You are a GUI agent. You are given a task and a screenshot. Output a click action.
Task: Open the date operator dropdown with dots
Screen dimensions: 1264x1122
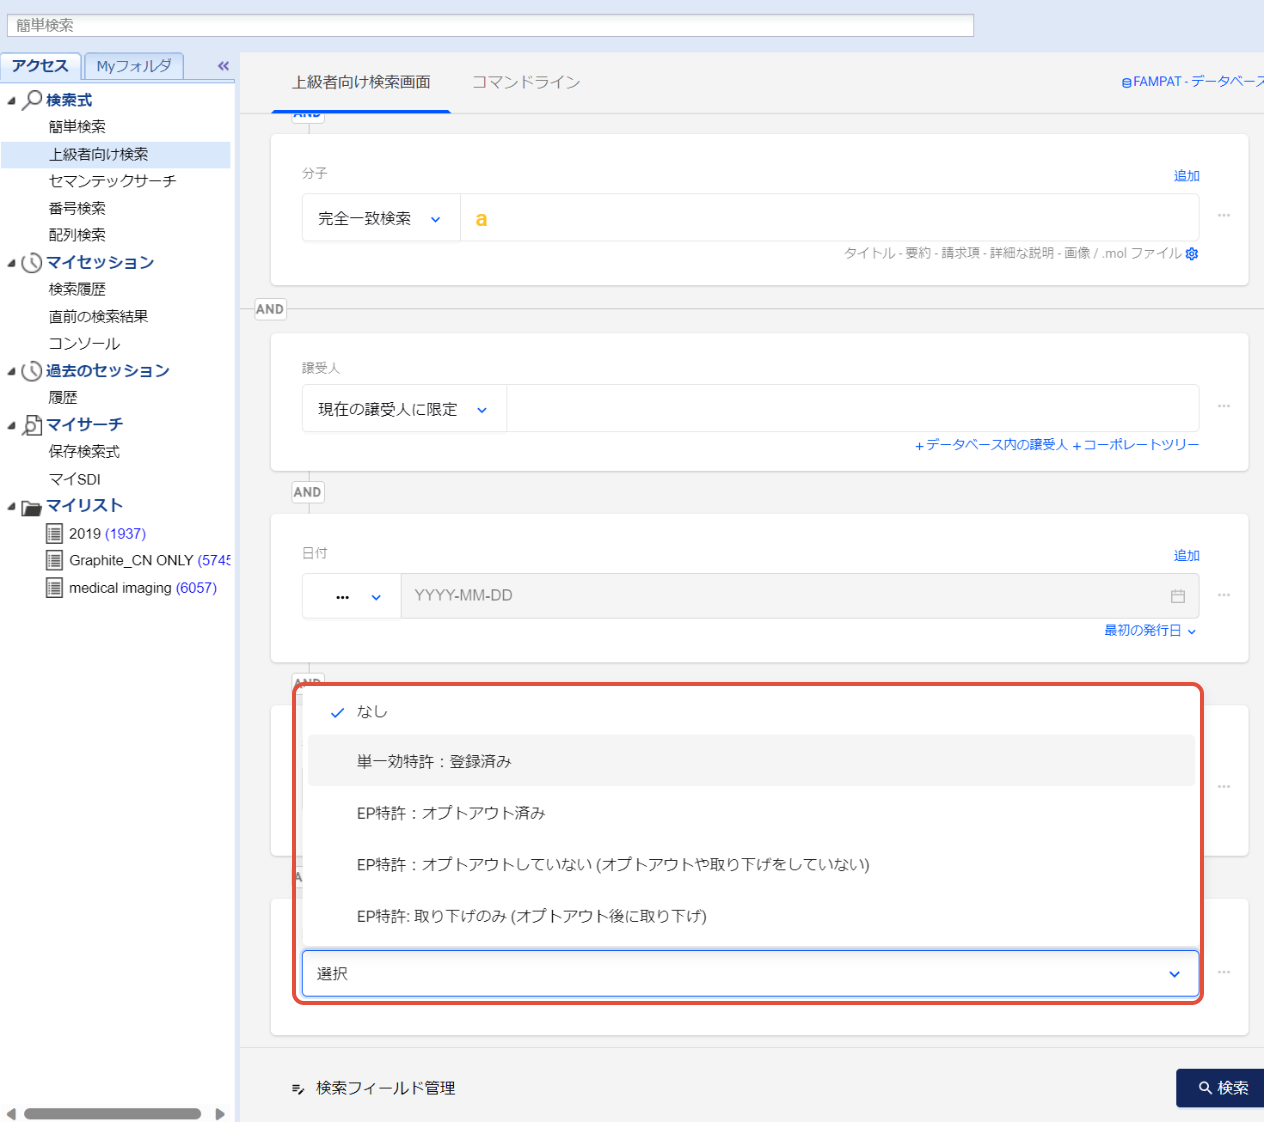(x=351, y=597)
